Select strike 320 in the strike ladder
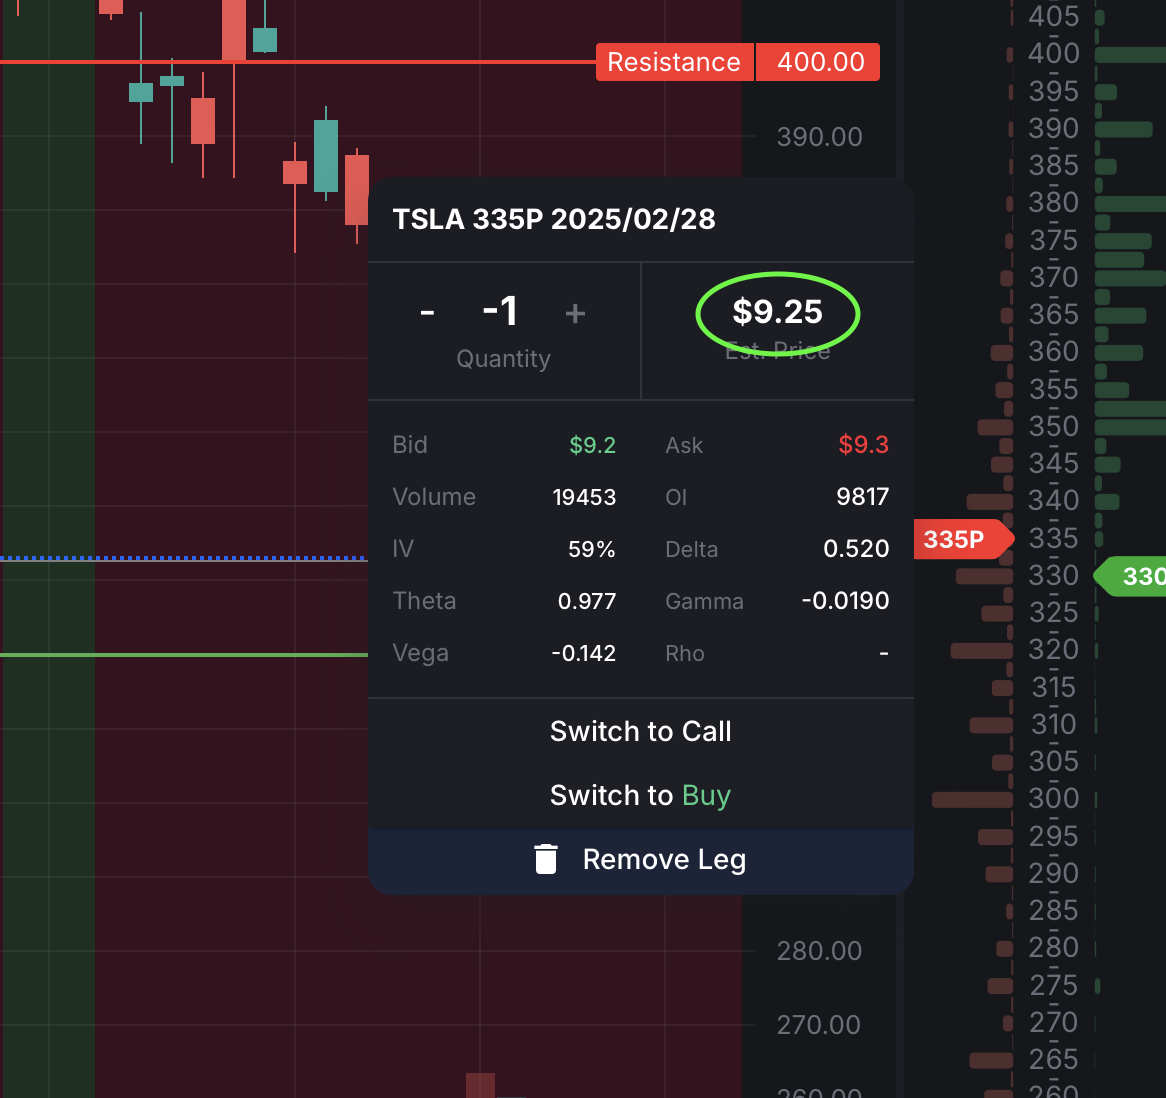 (x=1053, y=649)
